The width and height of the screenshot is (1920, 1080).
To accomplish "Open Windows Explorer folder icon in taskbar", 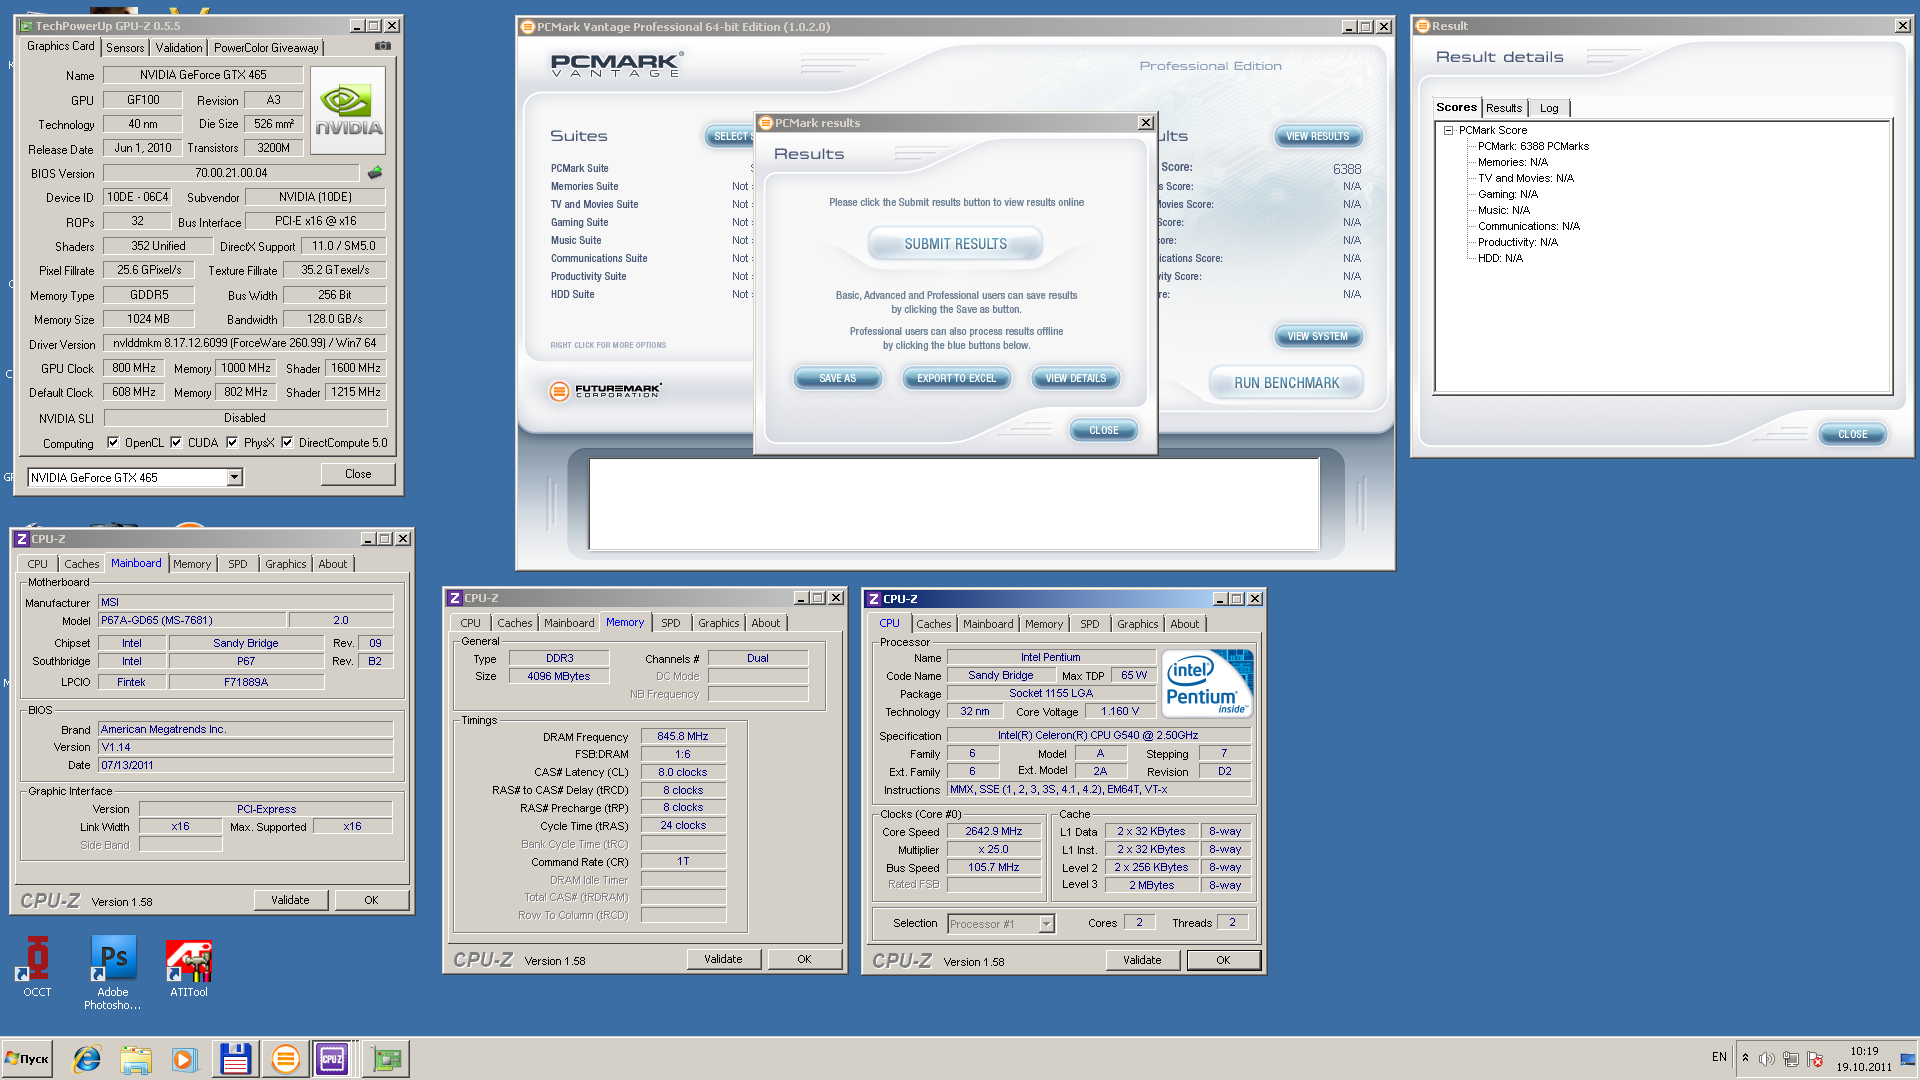I will 136,1058.
